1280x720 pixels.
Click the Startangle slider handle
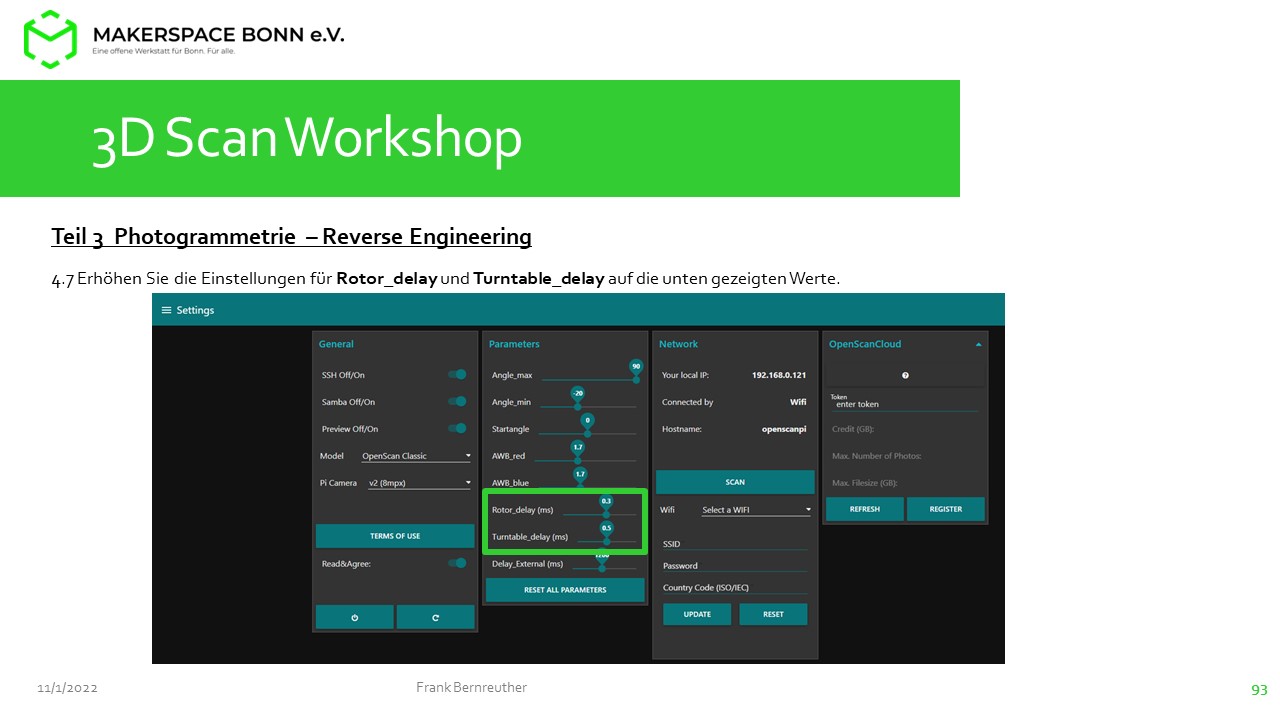pyautogui.click(x=587, y=433)
